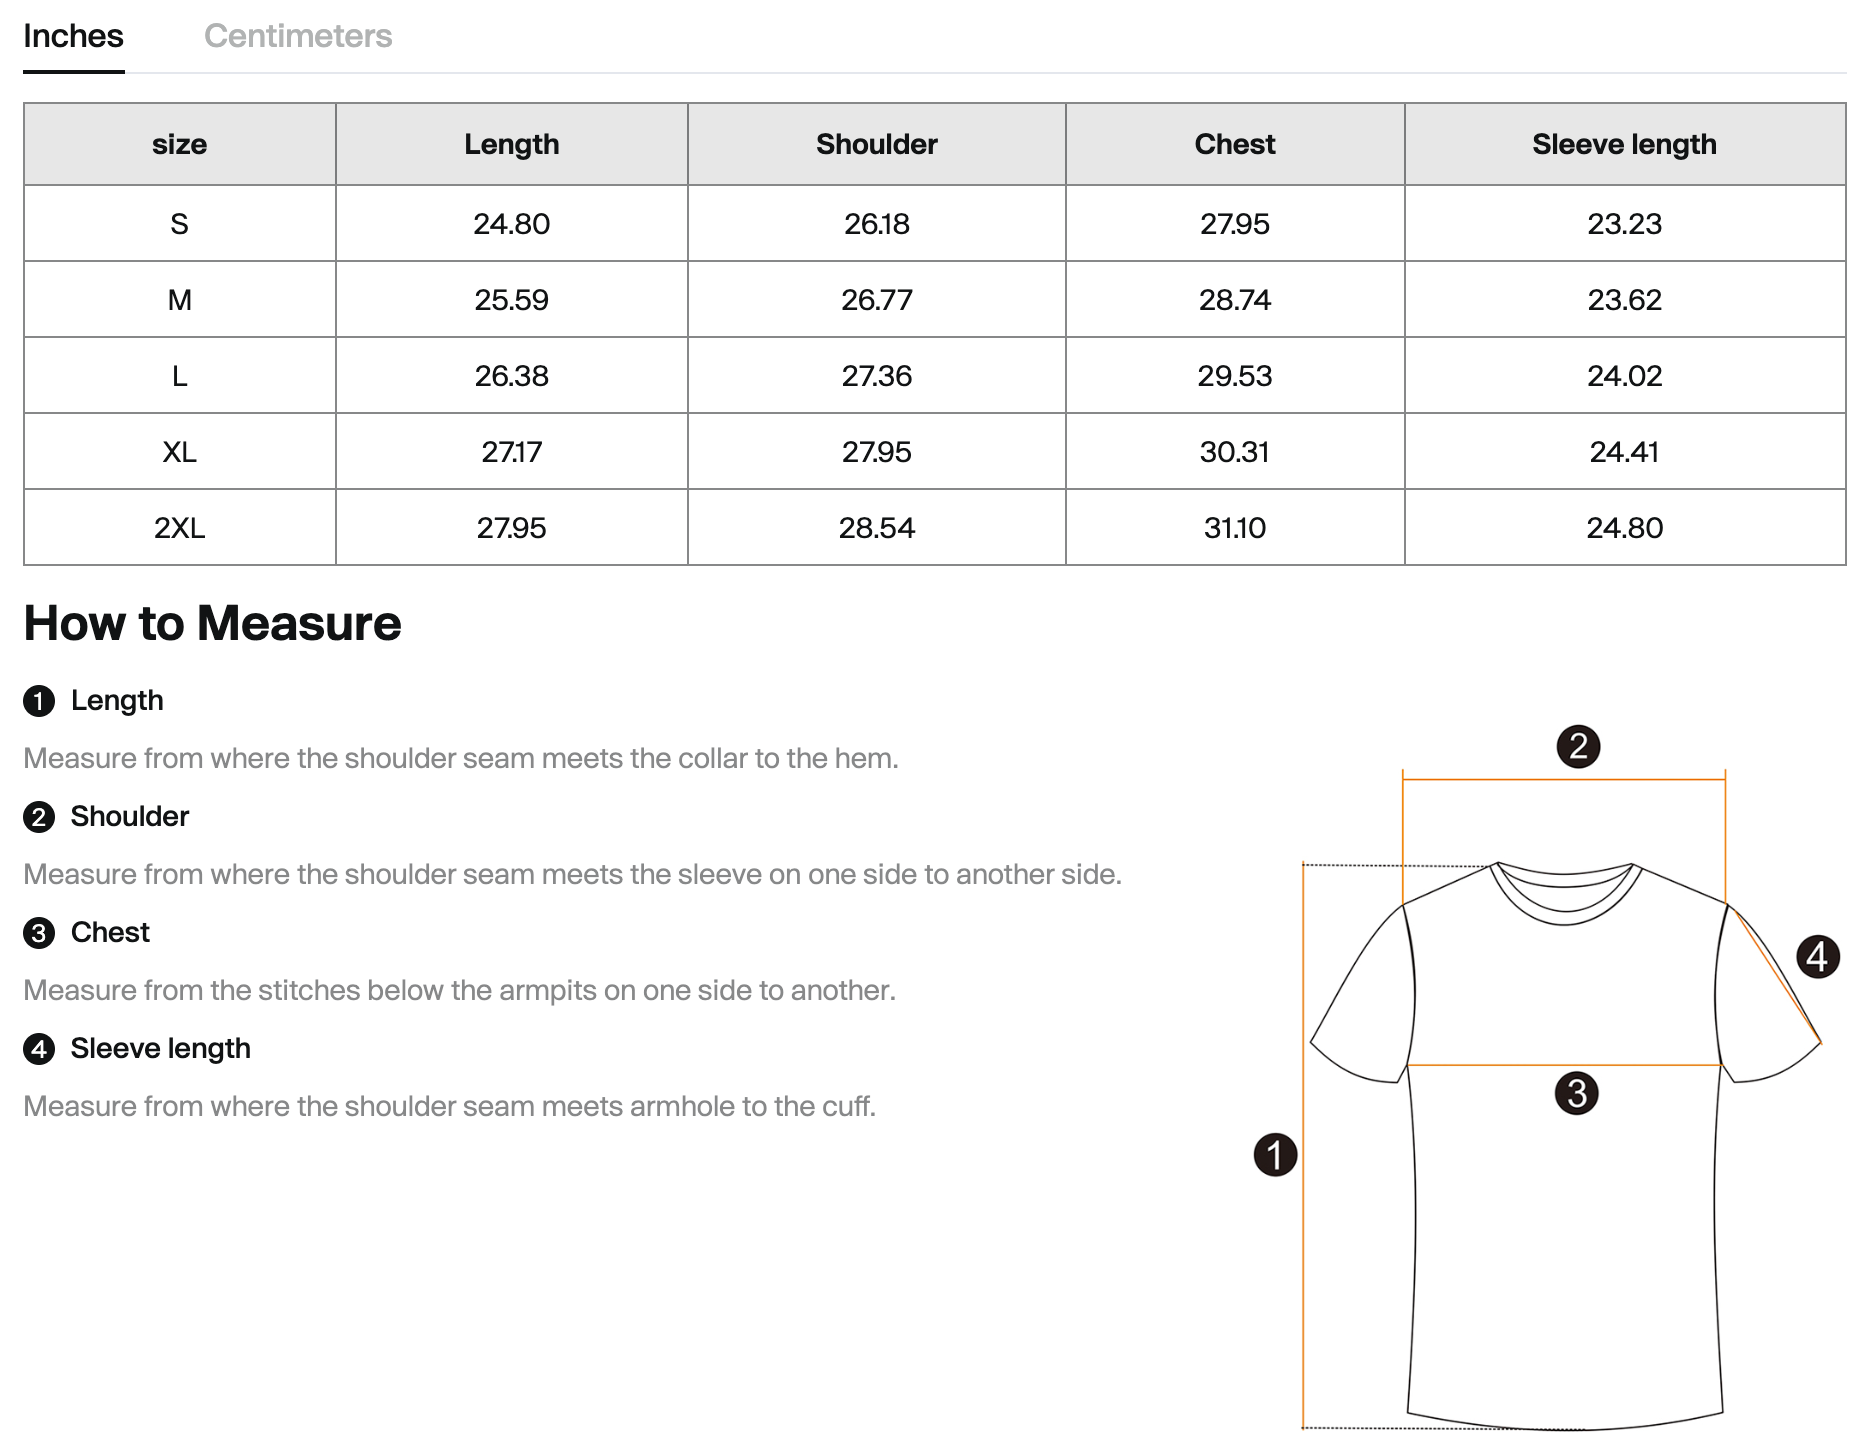The height and width of the screenshot is (1453, 1857).
Task: Click the Sleeve length column header
Action: pos(1624,144)
